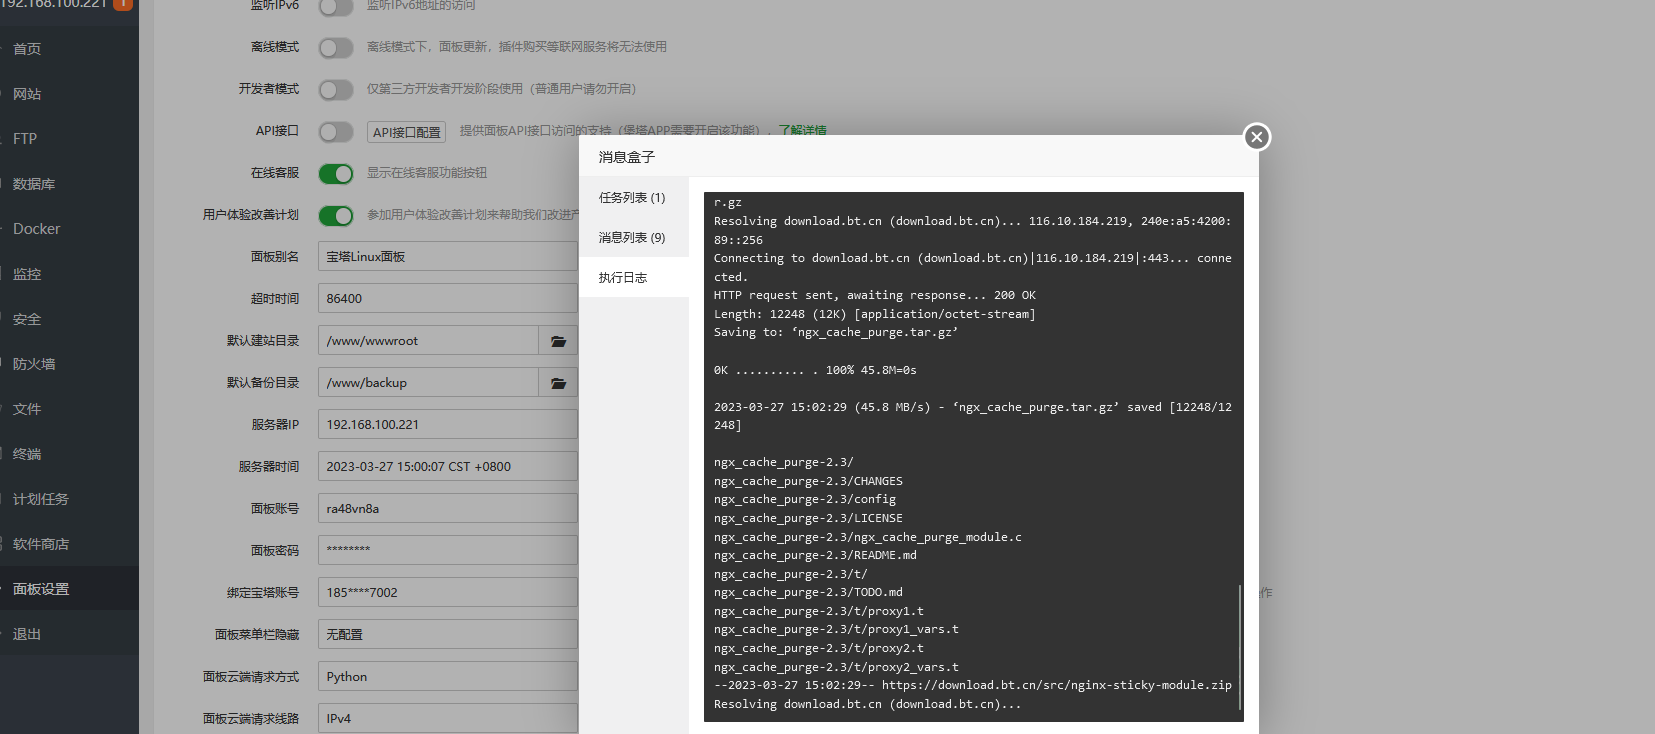Viewport: 1655px width, 734px height.
Task: Click the 面板密码 field
Action: pos(448,551)
